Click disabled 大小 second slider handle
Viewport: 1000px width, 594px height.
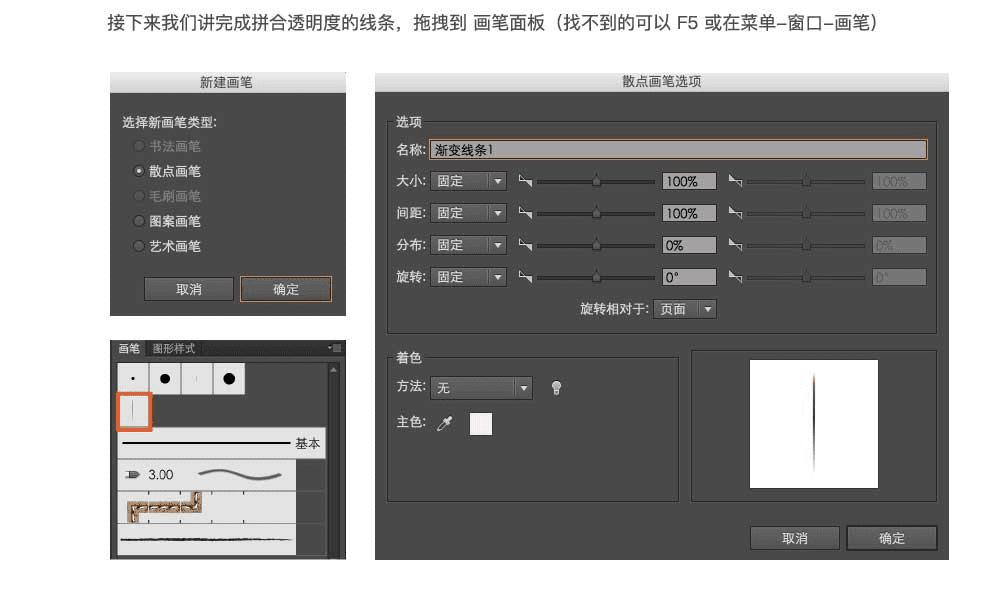(x=806, y=181)
